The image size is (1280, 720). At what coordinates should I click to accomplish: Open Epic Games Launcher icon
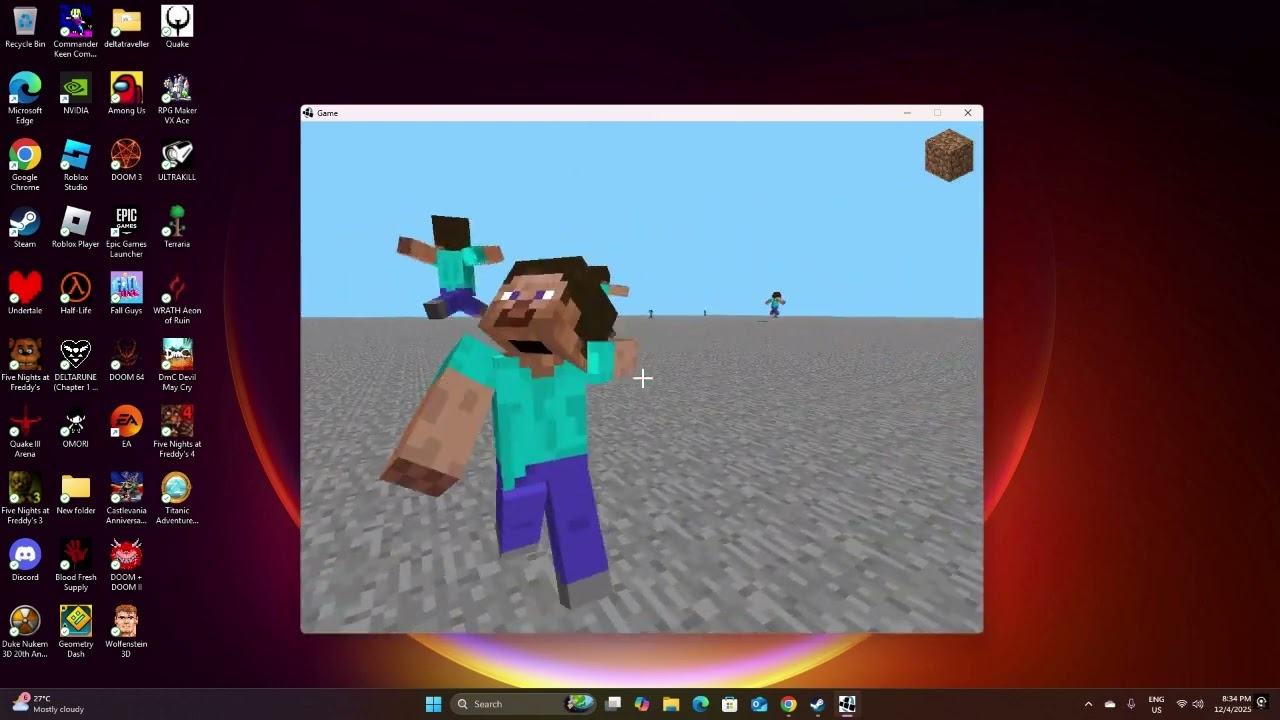point(126,233)
